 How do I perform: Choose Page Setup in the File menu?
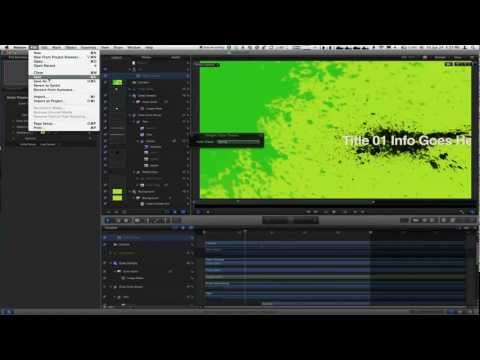tap(64, 123)
